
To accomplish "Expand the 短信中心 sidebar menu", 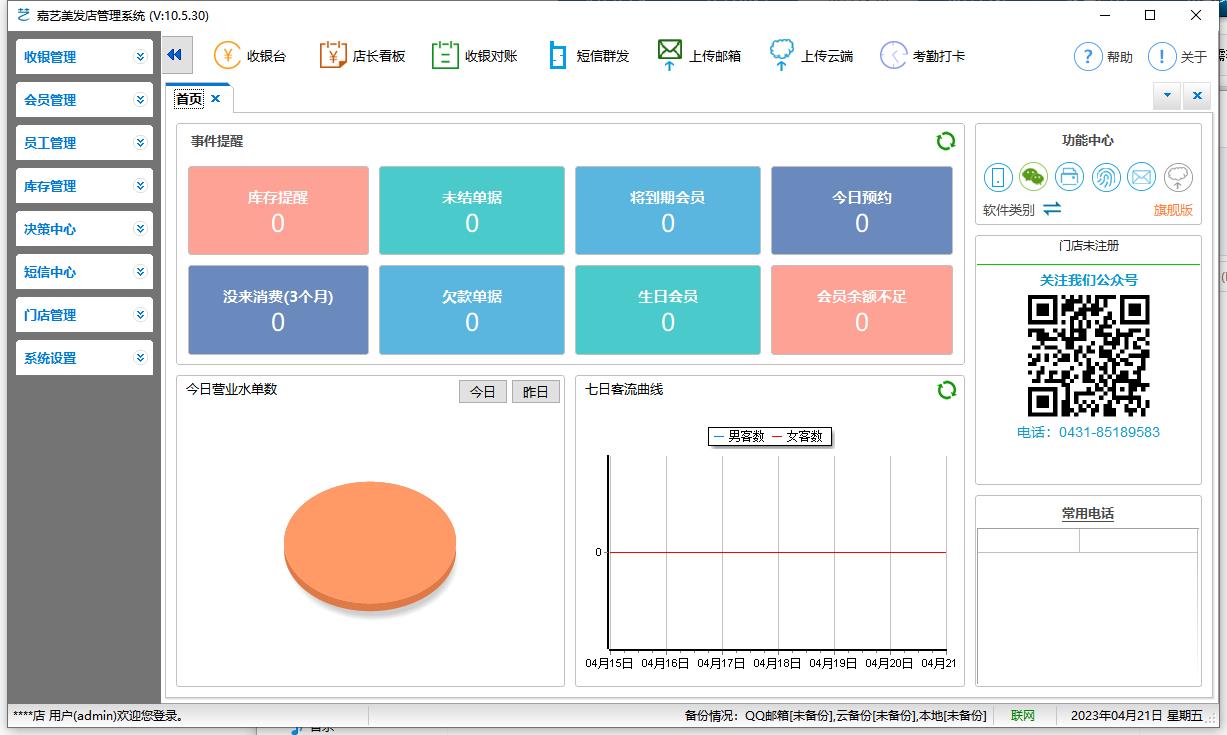I will (x=84, y=272).
